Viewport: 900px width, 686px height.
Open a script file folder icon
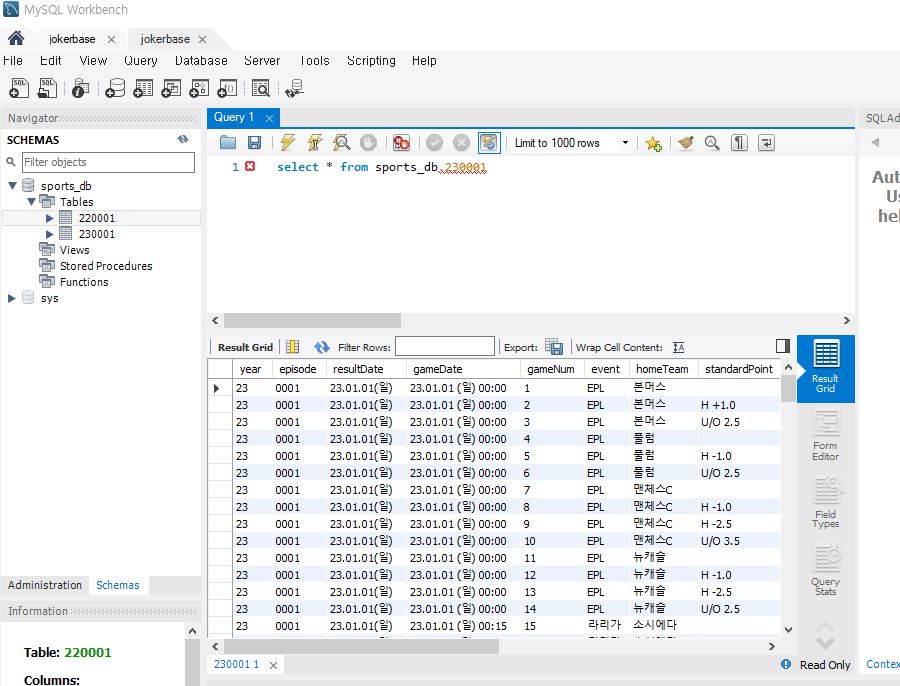pos(228,142)
